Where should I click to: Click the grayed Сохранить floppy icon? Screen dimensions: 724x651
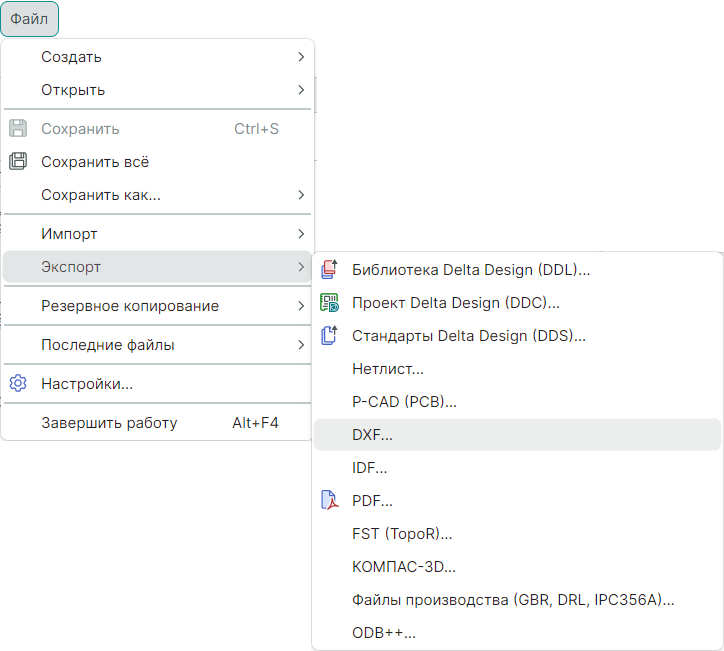tap(18, 129)
